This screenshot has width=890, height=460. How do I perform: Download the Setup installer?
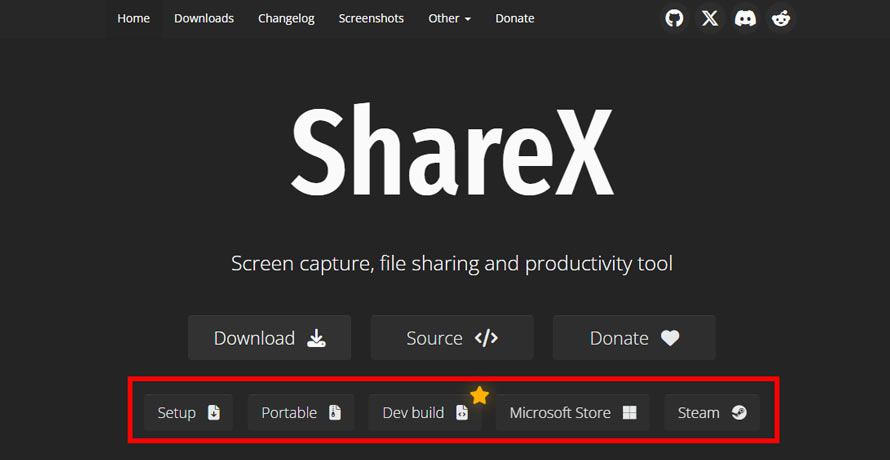pyautogui.click(x=188, y=413)
